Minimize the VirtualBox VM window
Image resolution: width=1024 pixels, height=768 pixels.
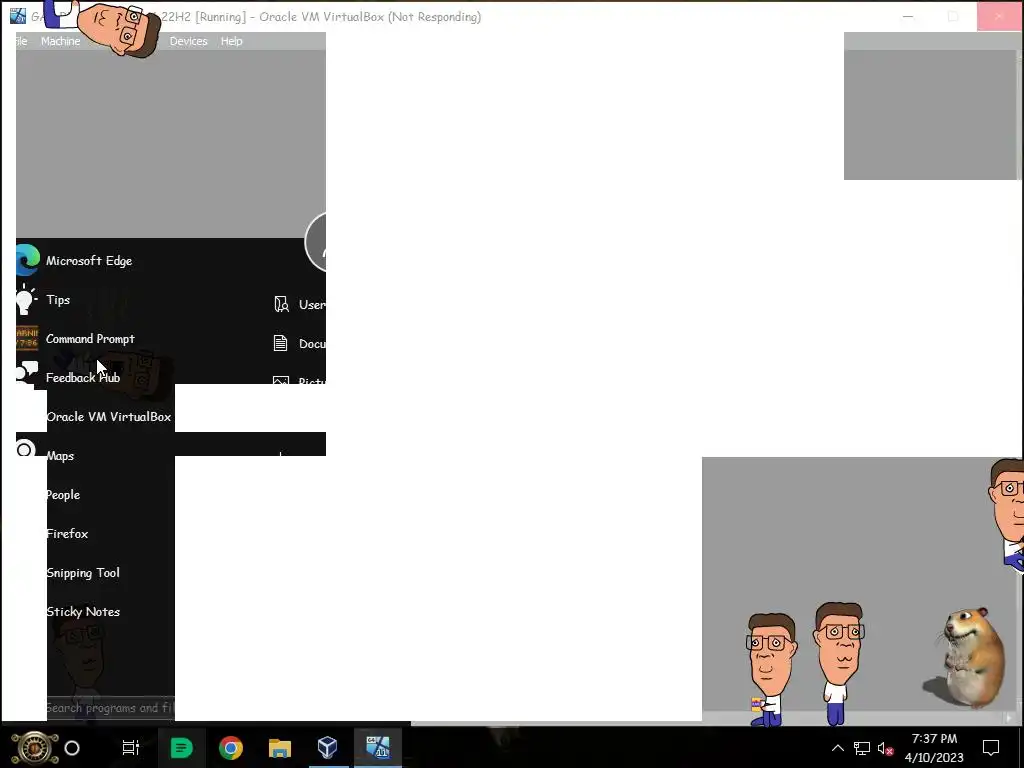coord(908,16)
